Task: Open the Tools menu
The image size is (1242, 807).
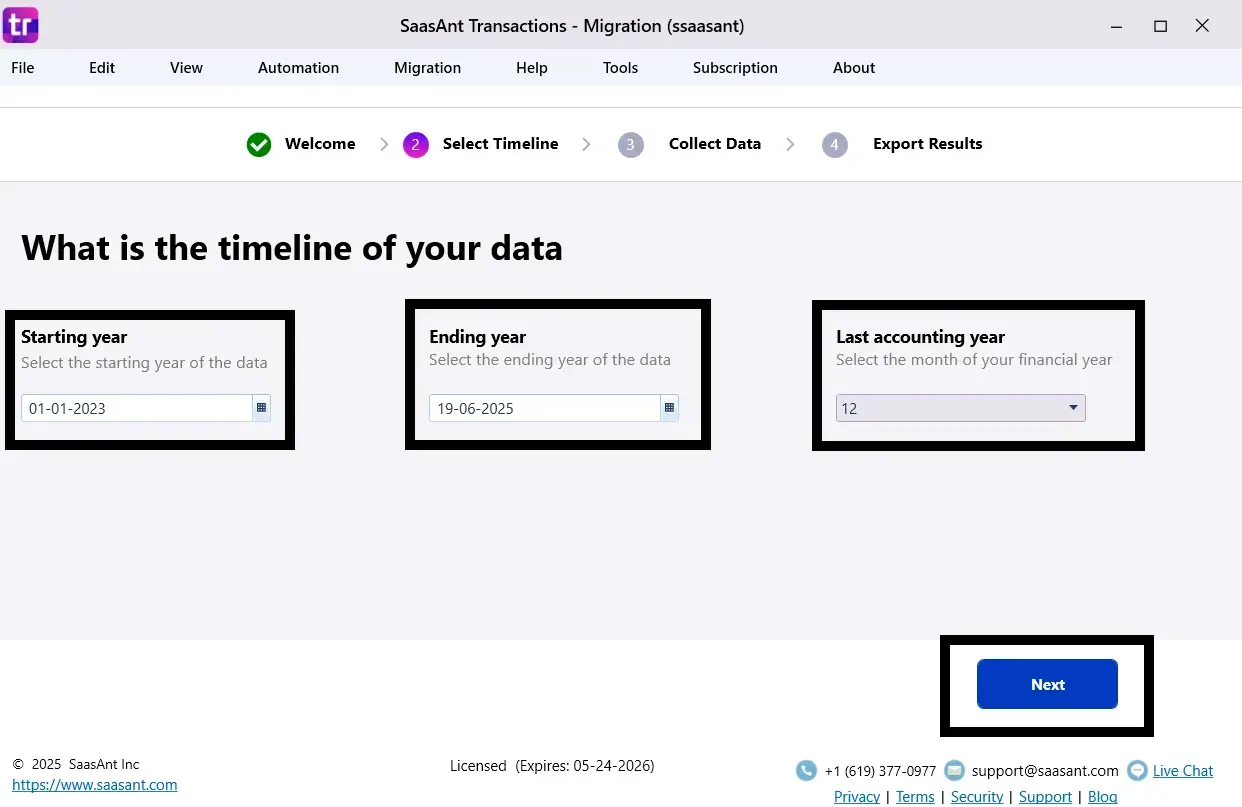Action: point(620,68)
